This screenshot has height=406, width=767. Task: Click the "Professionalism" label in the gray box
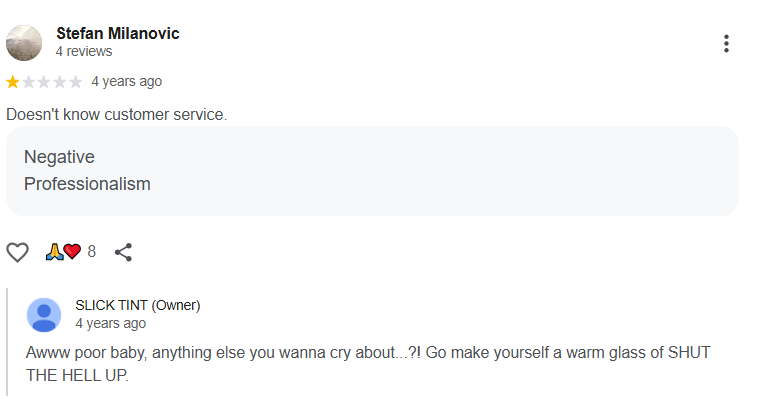[87, 184]
